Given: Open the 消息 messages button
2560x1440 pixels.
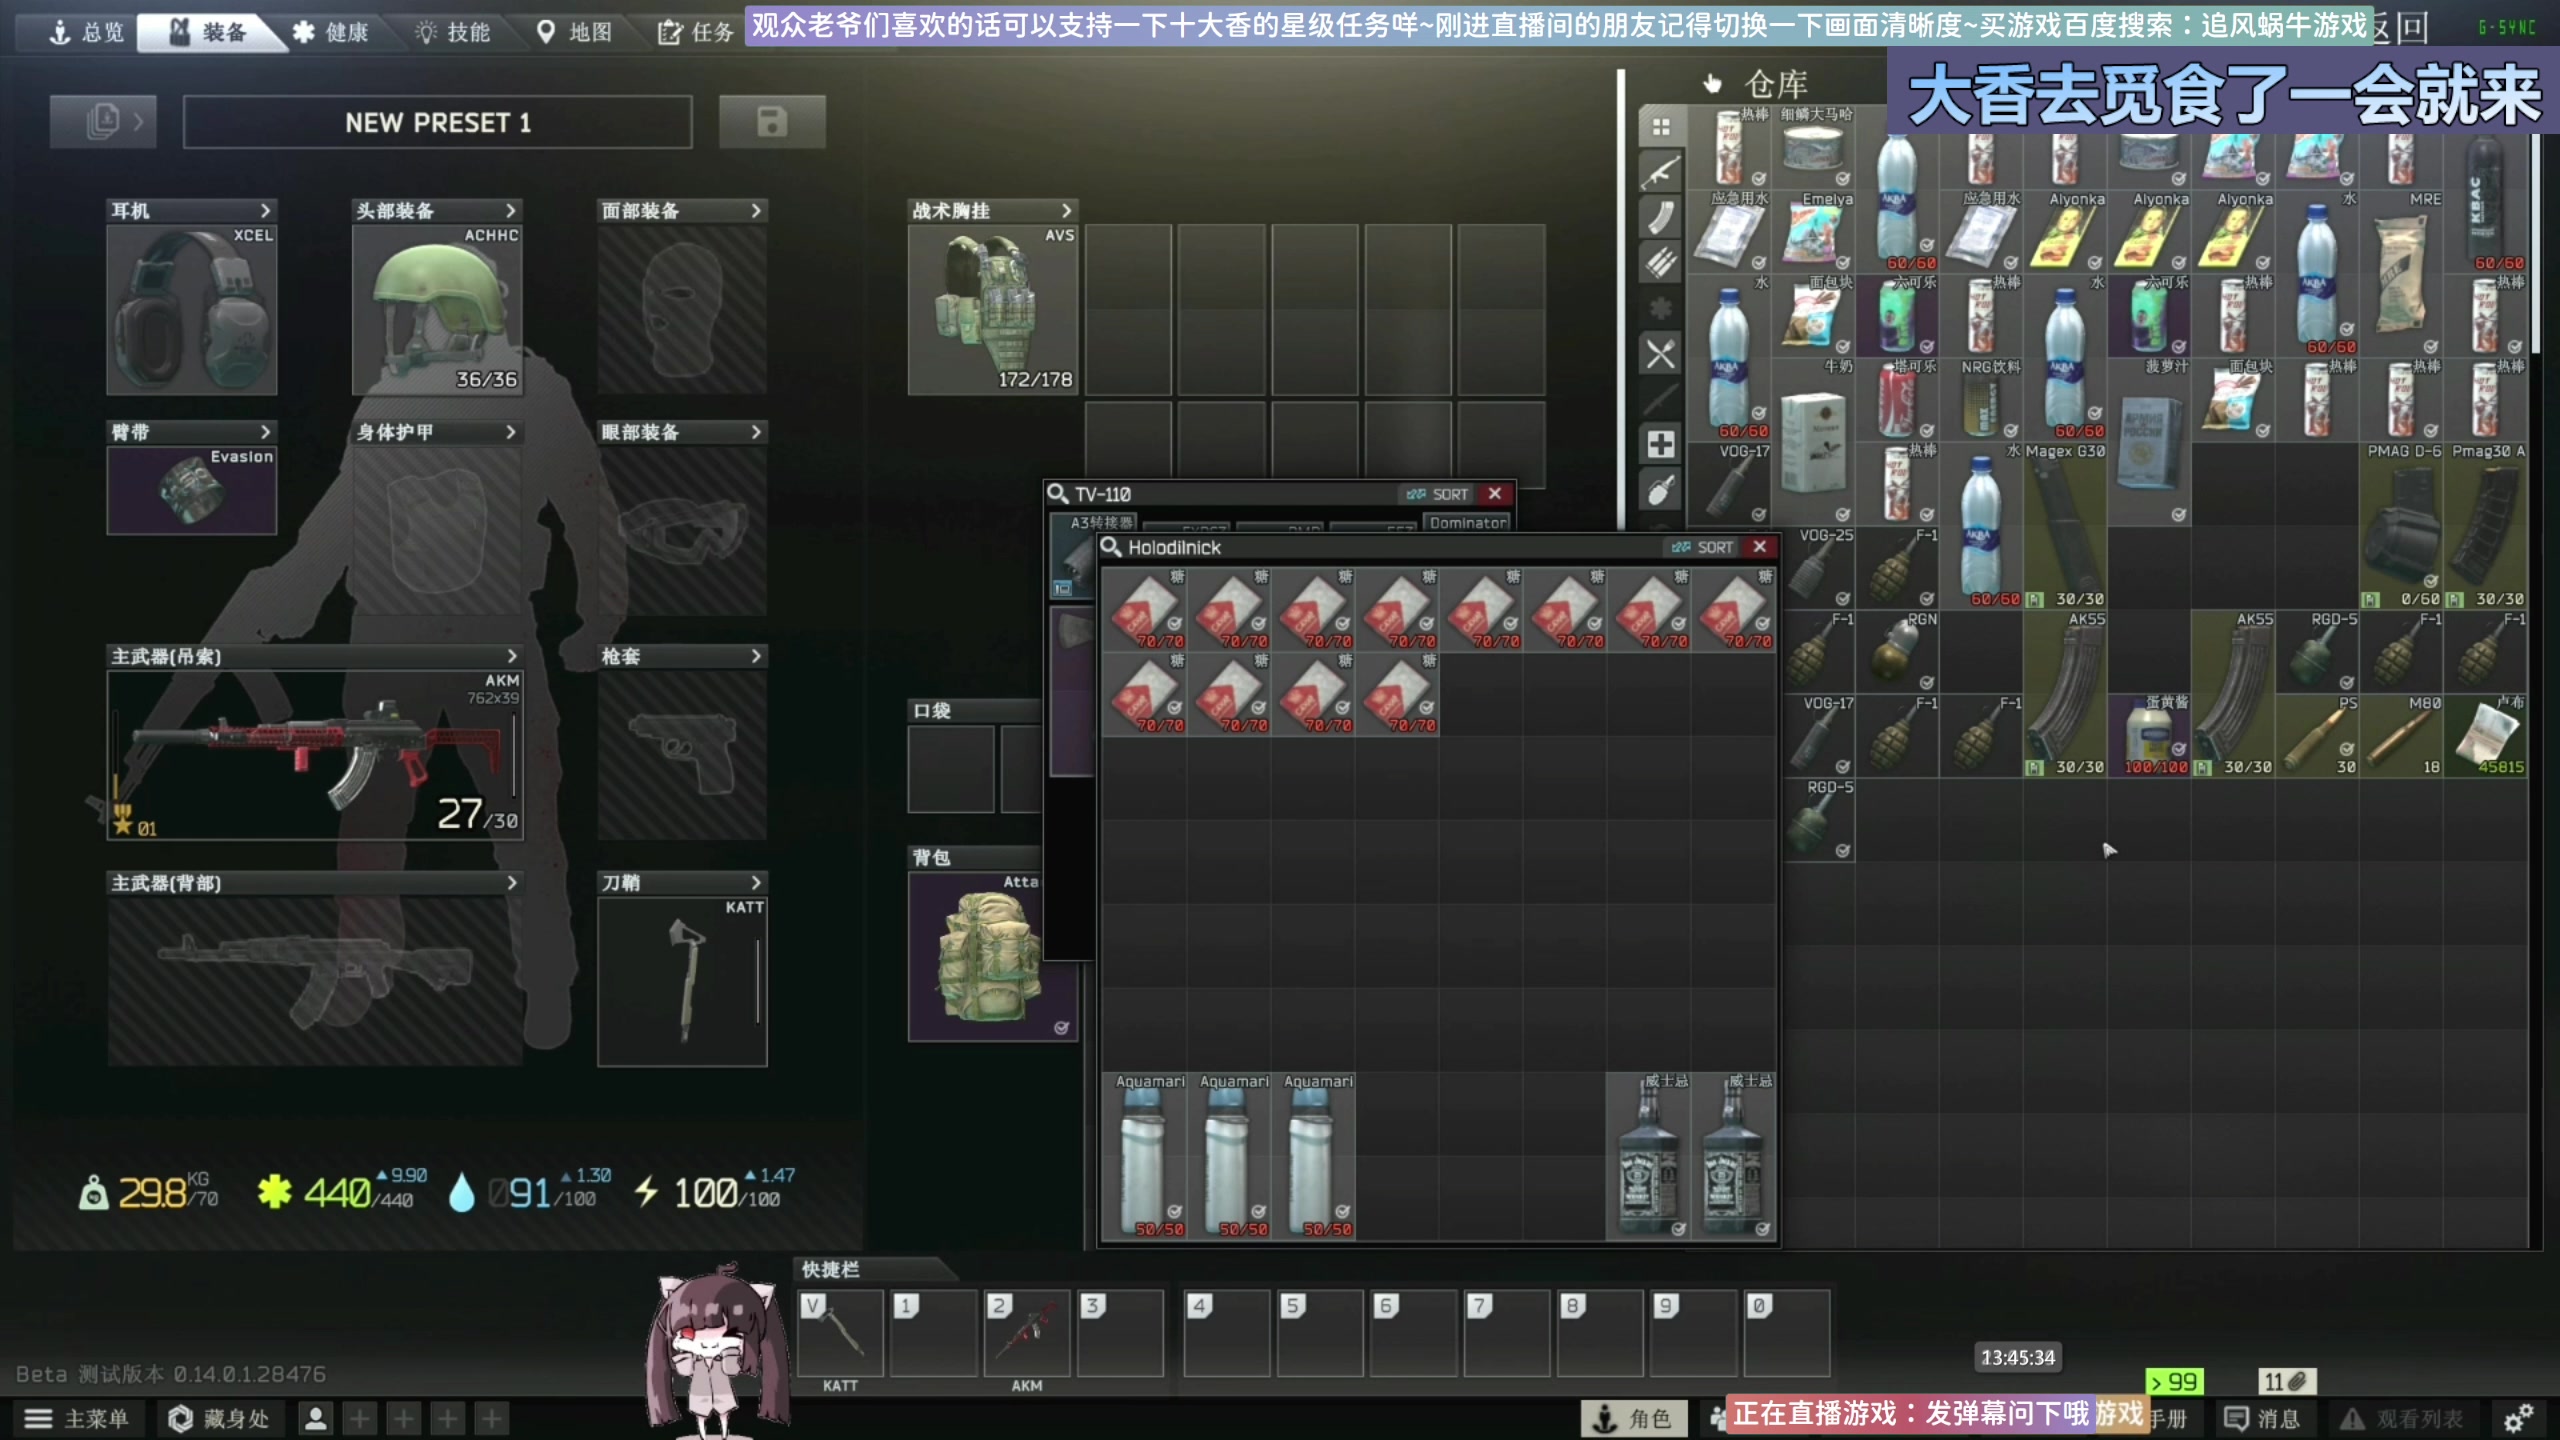Looking at the screenshot, I should (2264, 1418).
